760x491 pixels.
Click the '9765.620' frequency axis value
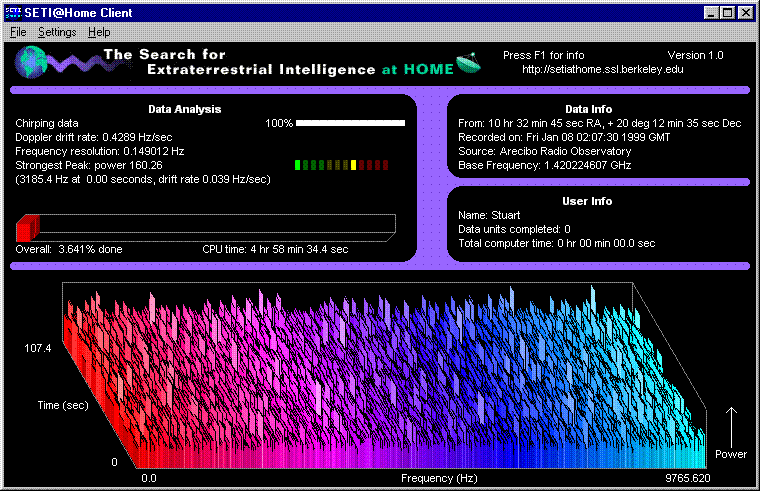click(687, 478)
